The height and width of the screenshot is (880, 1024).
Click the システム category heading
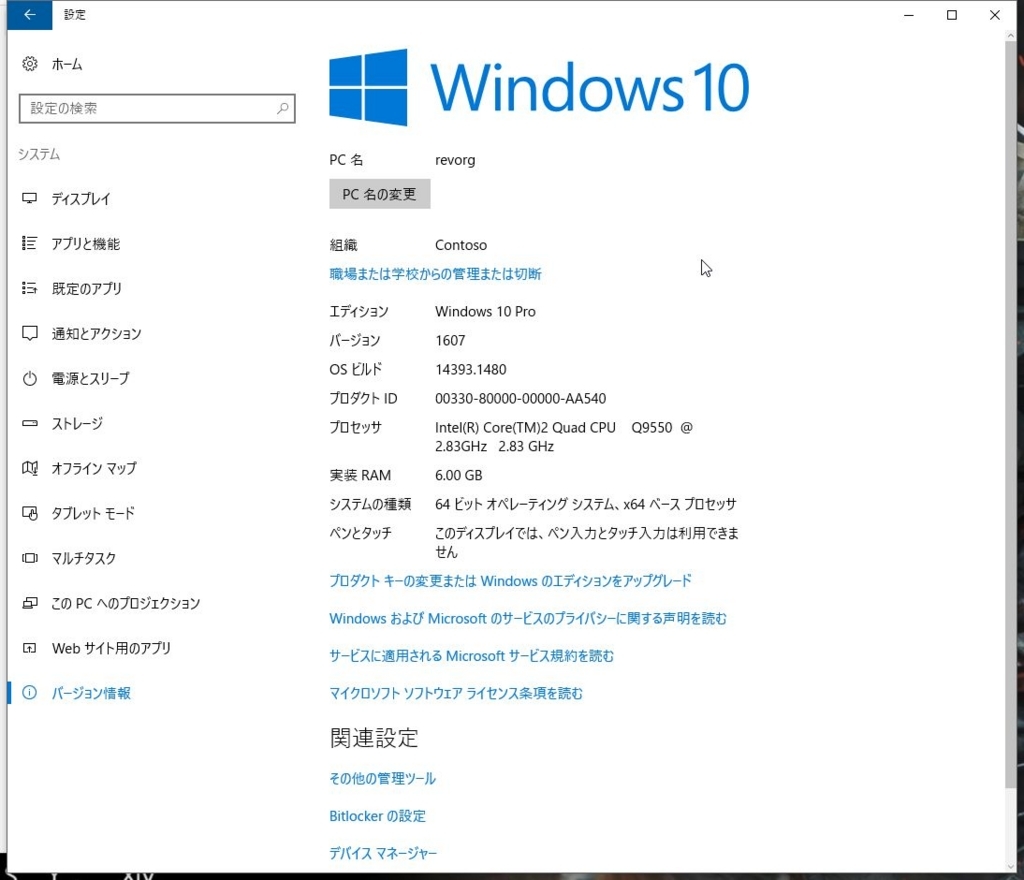[x=39, y=154]
